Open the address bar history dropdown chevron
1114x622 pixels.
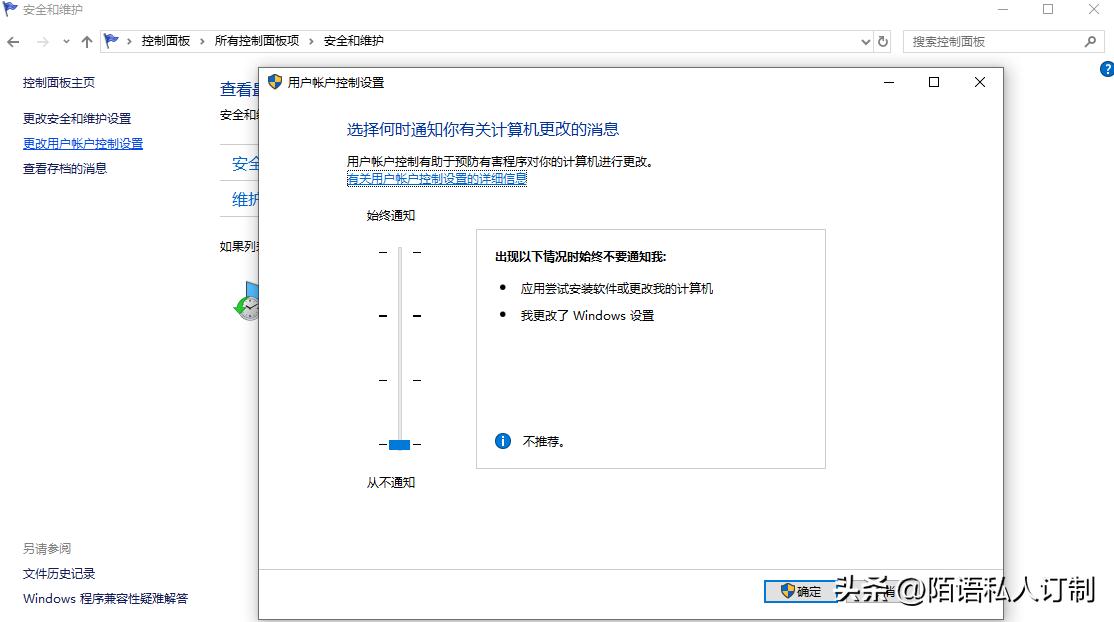pyautogui.click(x=866, y=41)
